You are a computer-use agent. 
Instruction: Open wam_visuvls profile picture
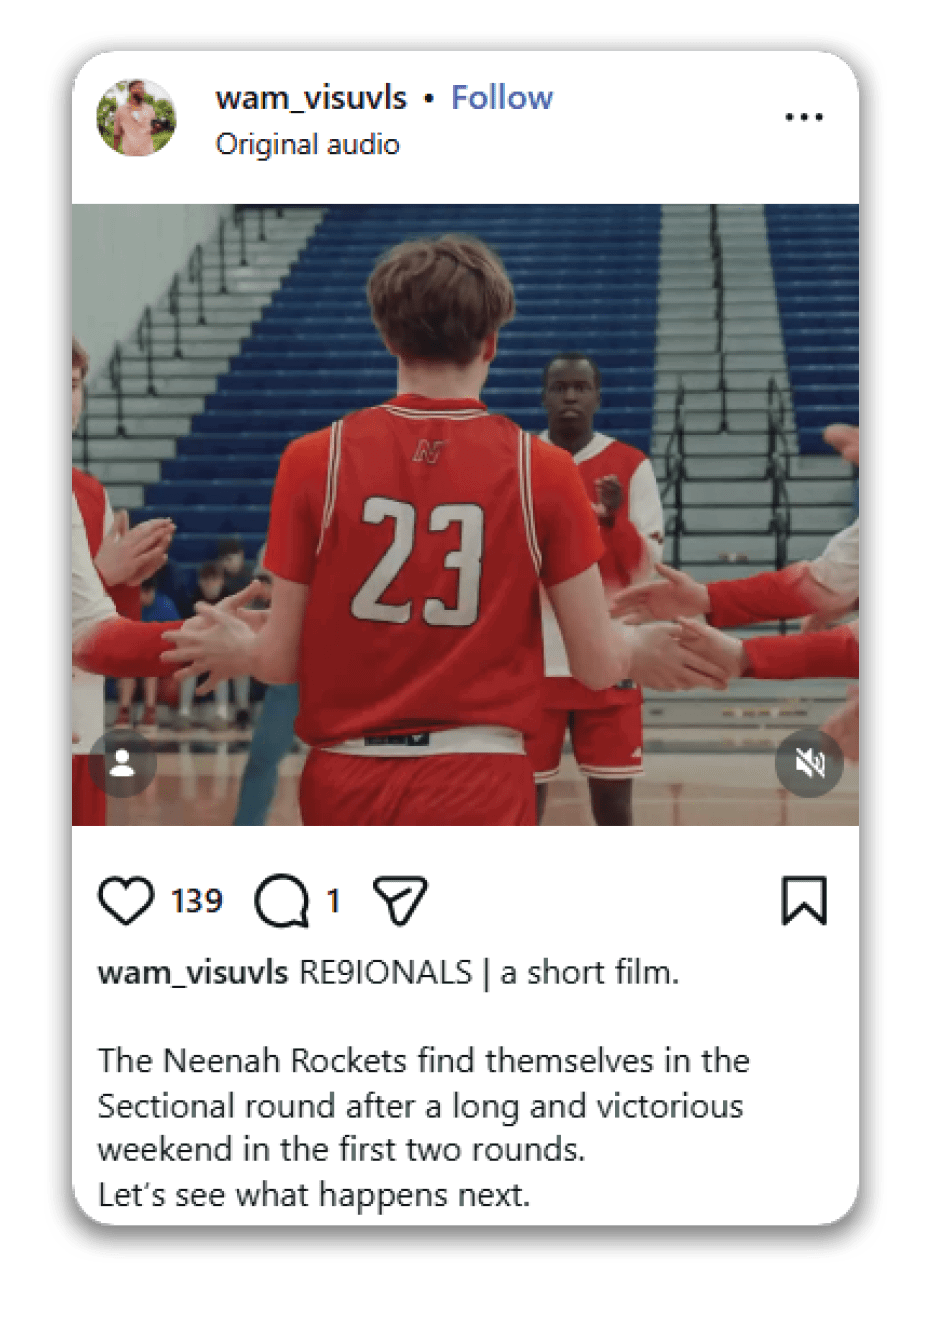(x=137, y=118)
